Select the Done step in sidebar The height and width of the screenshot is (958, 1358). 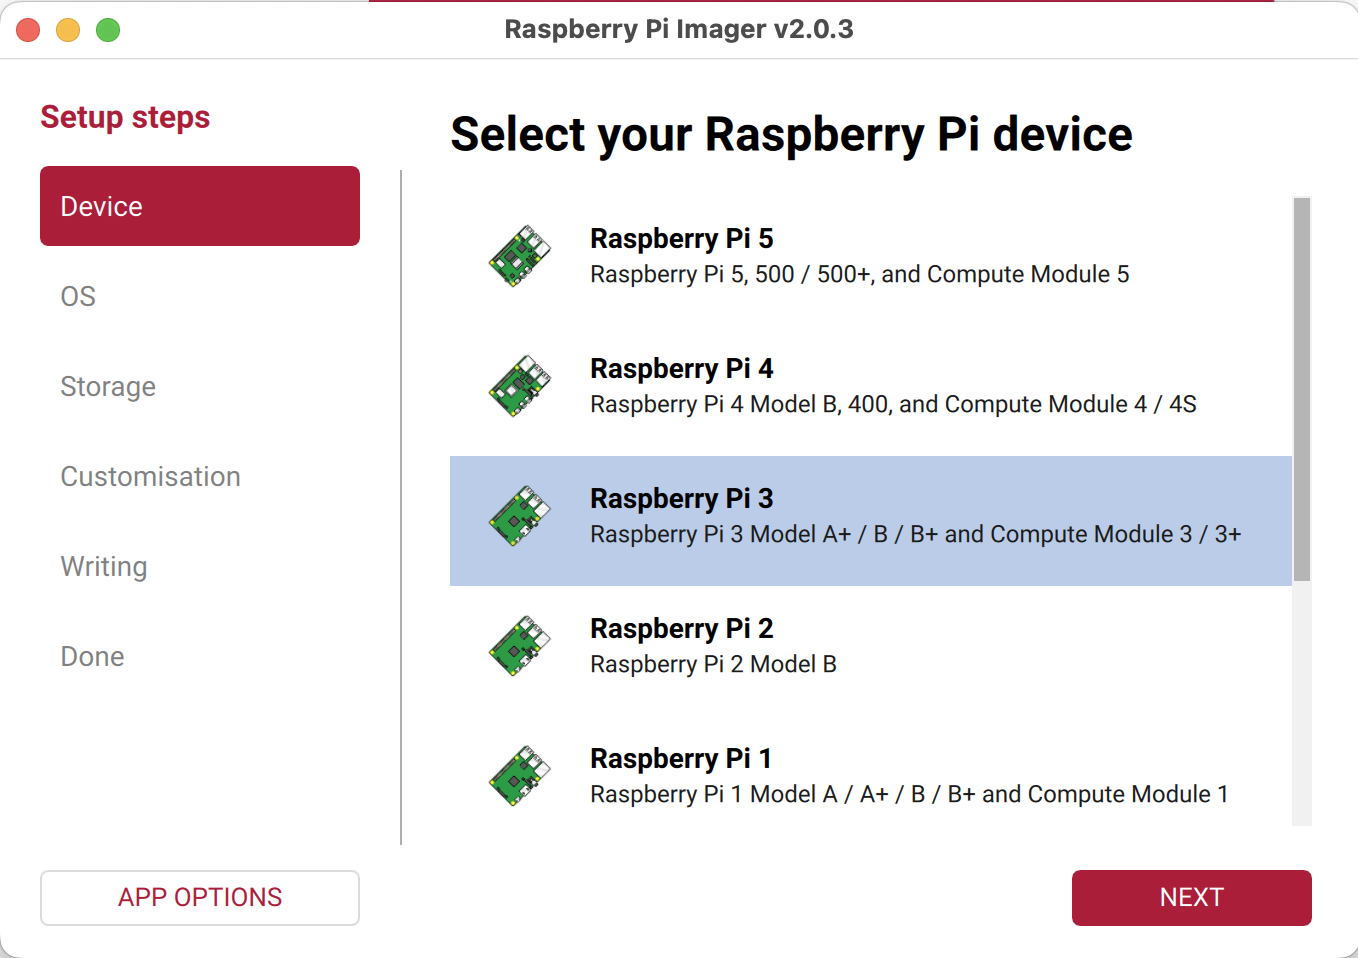click(92, 656)
